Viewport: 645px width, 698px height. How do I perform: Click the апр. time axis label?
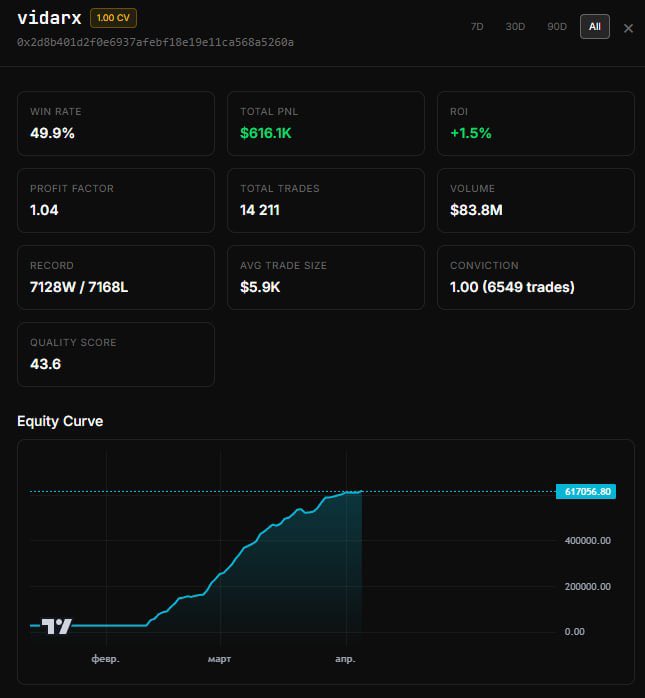345,659
